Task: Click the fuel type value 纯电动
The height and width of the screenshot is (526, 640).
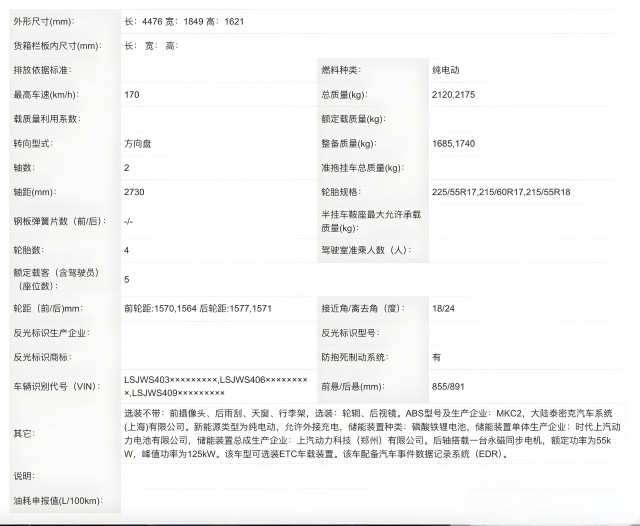Action: tap(446, 70)
